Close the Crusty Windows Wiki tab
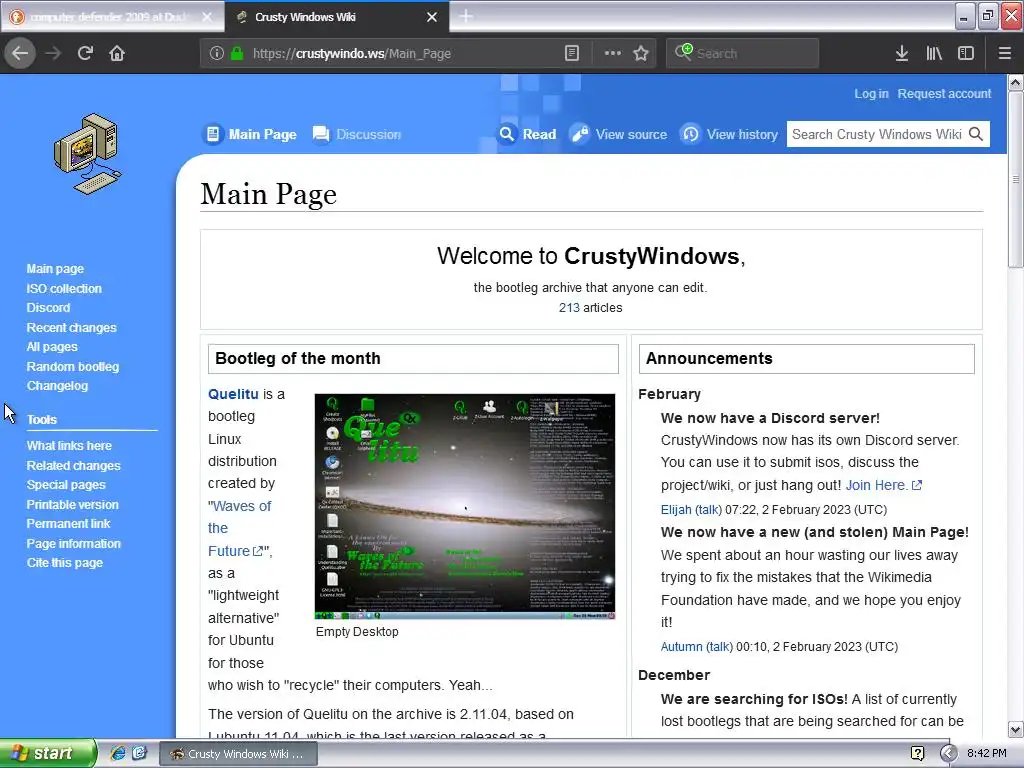1024x768 pixels. (x=432, y=17)
